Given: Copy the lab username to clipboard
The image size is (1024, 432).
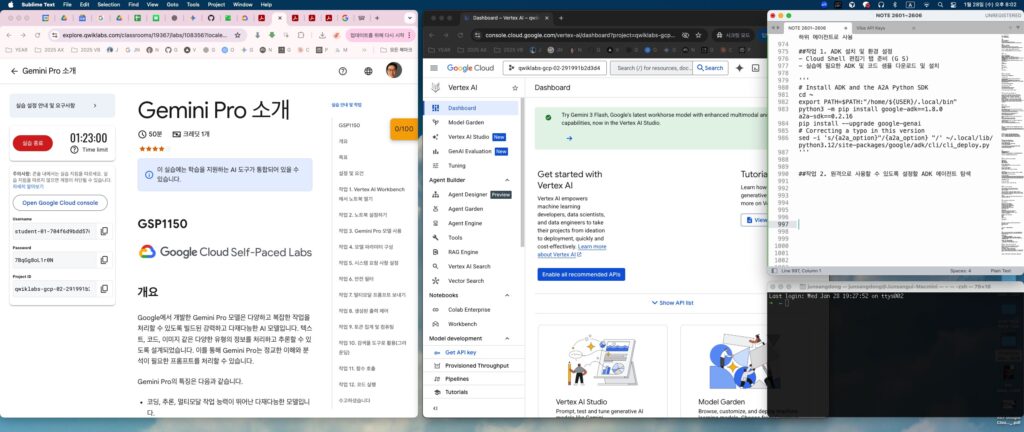Looking at the screenshot, I should [105, 231].
